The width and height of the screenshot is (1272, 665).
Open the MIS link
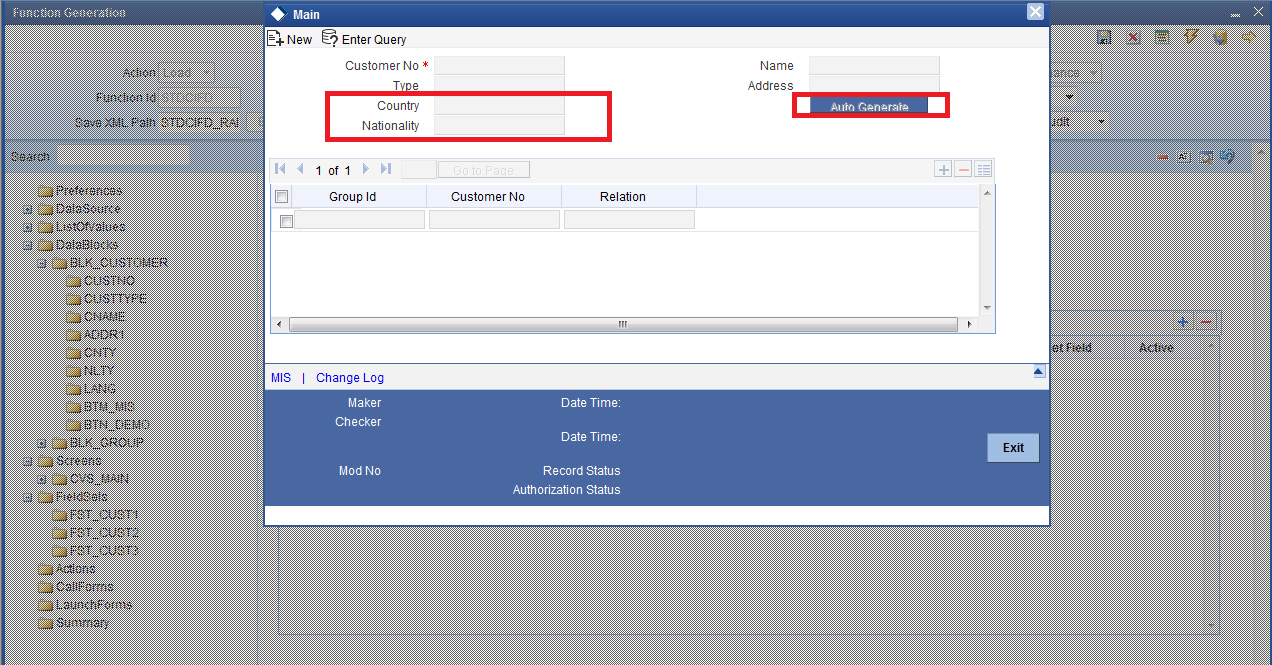(281, 378)
